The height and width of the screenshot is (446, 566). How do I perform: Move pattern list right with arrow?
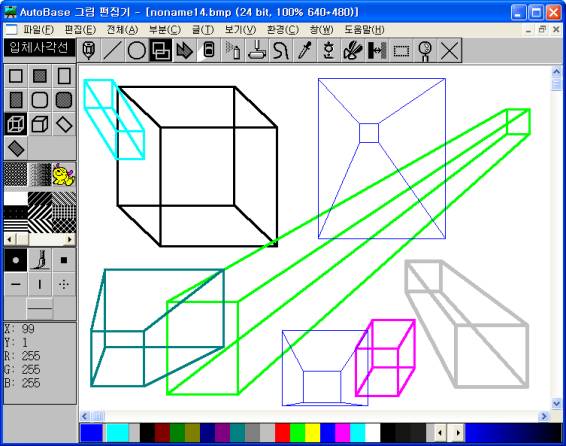[x=70, y=239]
